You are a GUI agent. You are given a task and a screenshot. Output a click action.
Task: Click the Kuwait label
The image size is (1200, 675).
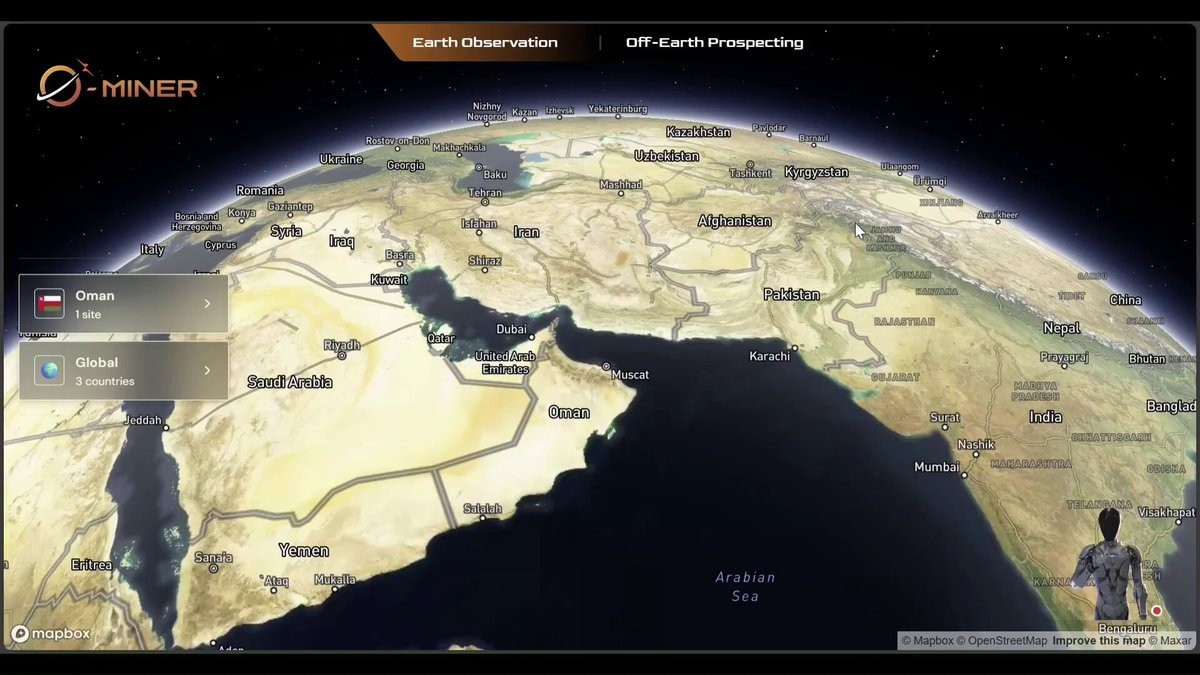click(389, 280)
